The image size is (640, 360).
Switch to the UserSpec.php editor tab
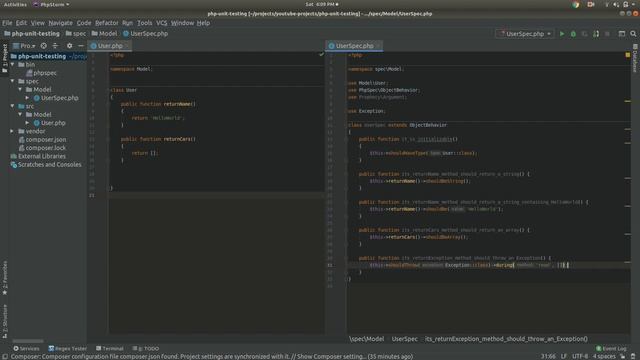coord(354,46)
